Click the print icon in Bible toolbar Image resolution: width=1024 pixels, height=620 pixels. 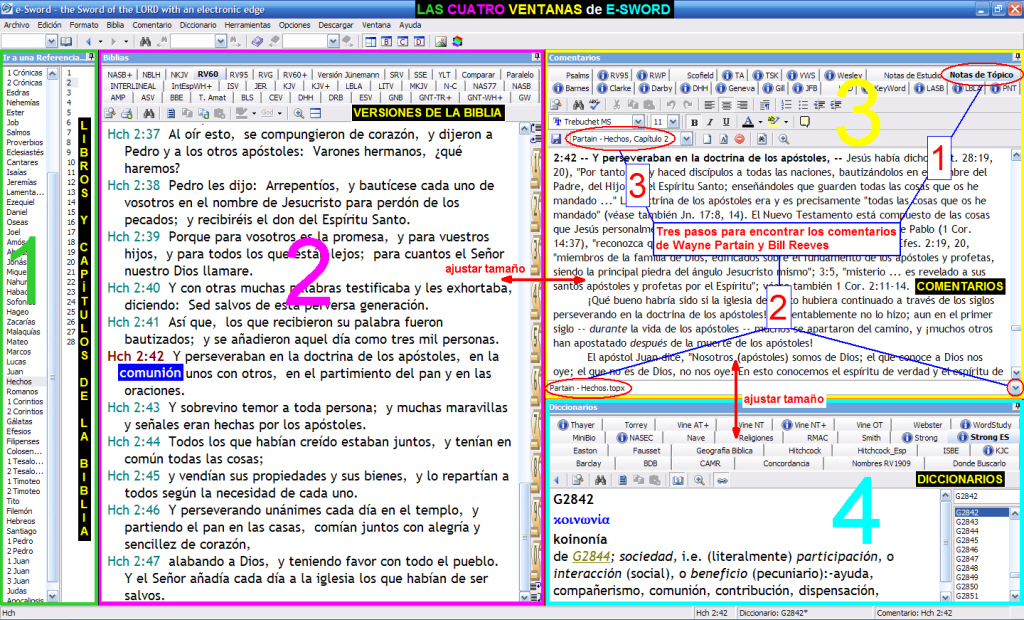125,113
